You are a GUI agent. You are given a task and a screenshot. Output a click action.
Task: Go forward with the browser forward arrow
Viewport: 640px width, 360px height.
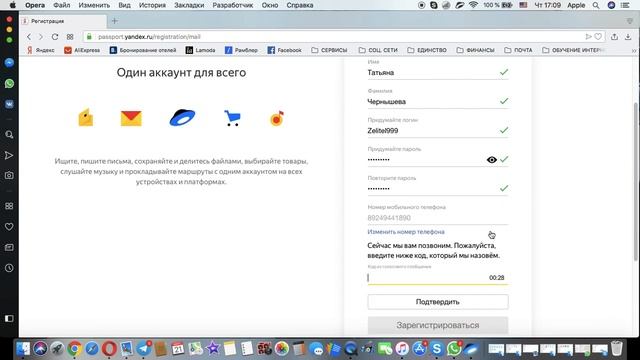[41, 37]
